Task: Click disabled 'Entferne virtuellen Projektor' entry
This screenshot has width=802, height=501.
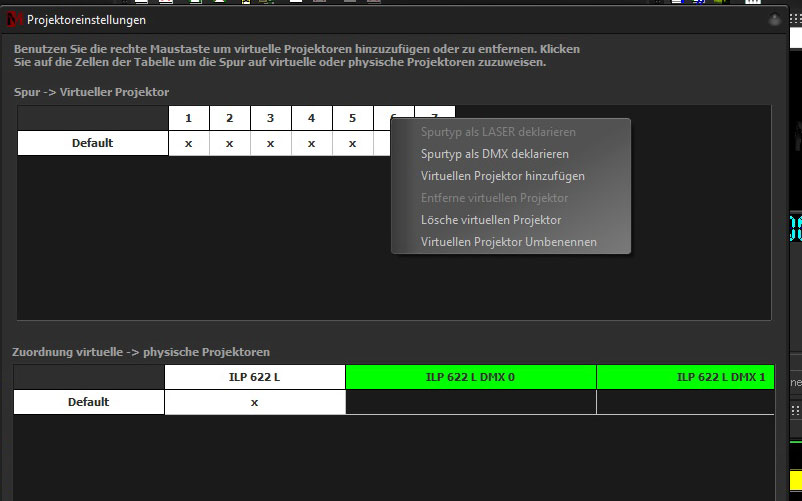Action: (x=494, y=198)
